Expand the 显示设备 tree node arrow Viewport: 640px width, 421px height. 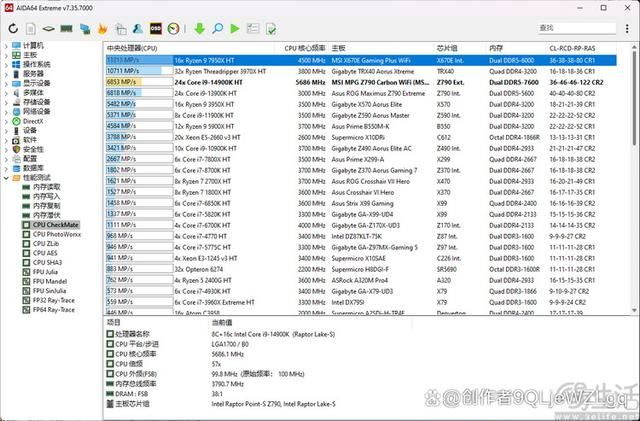tap(6, 83)
